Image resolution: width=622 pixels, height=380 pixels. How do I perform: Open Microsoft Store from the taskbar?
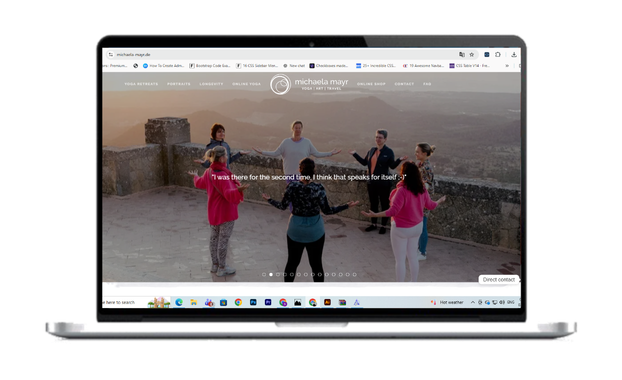pyautogui.click(x=223, y=302)
